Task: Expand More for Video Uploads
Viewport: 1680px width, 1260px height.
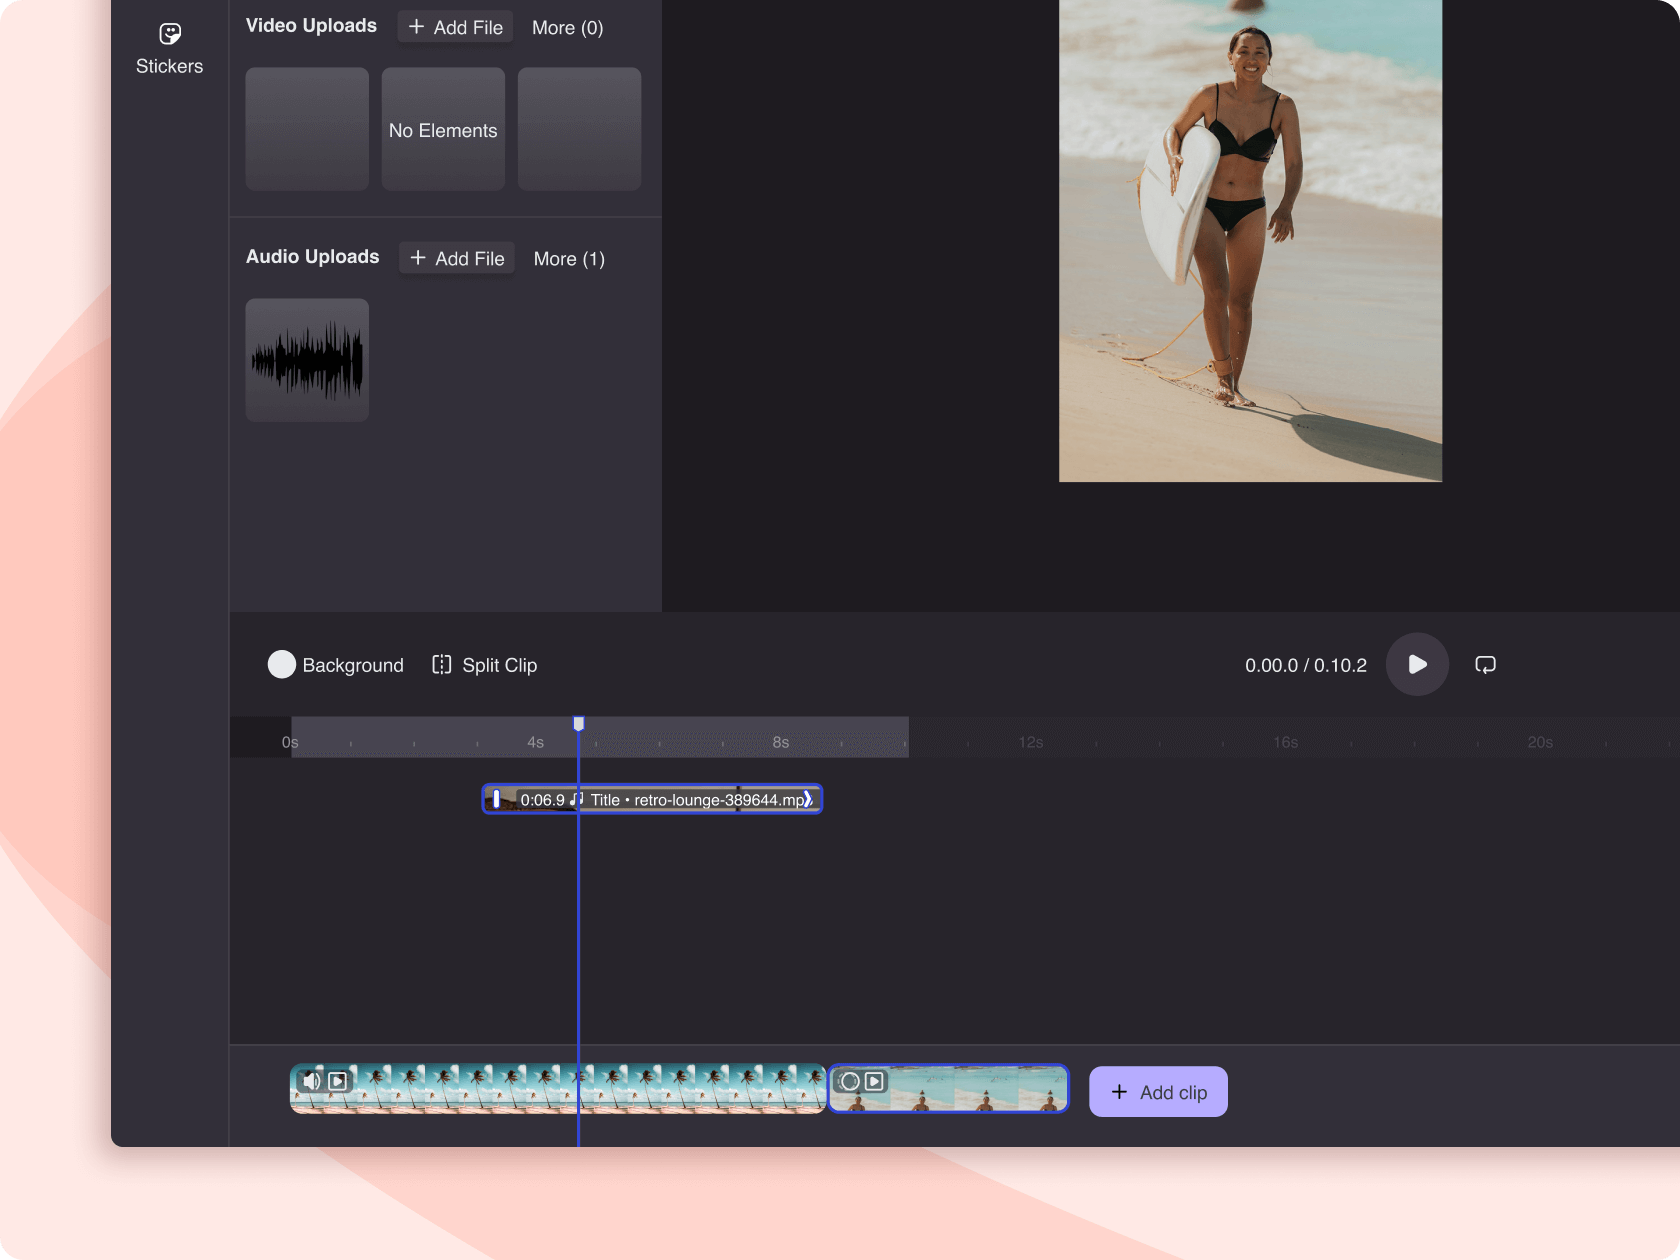Action: (x=566, y=27)
